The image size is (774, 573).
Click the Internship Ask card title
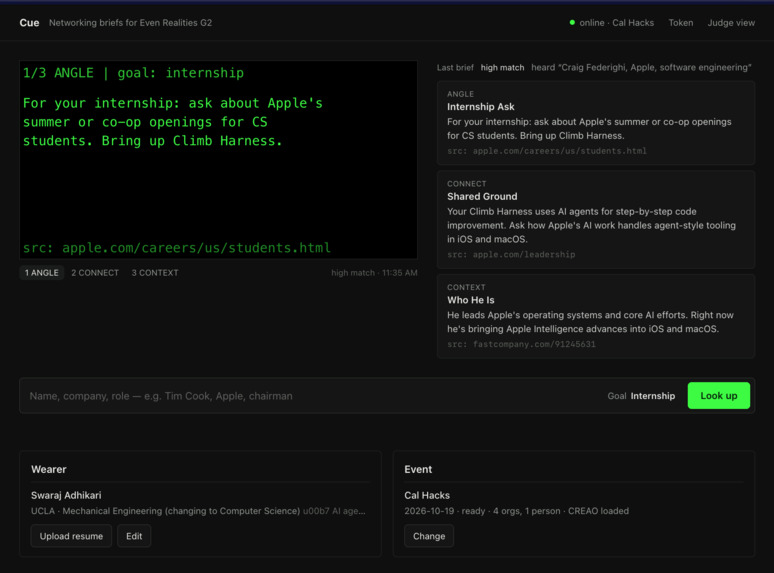(x=480, y=107)
